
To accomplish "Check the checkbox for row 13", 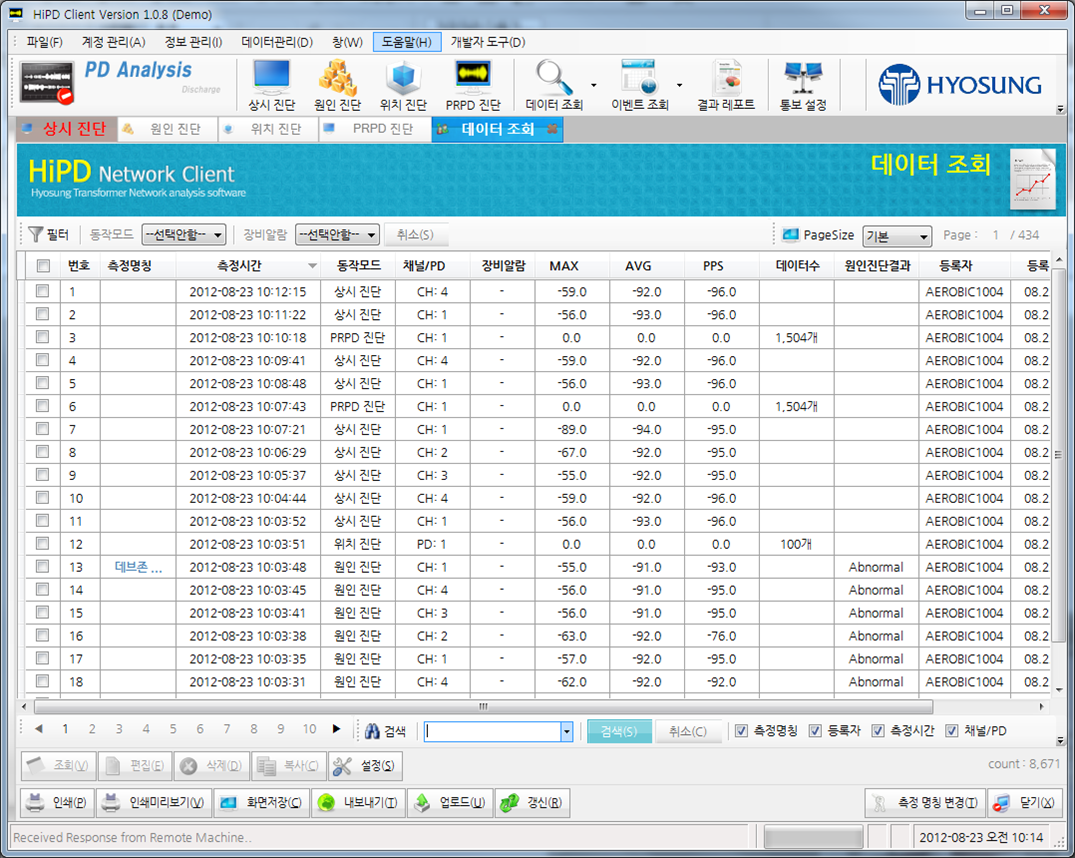I will [43, 567].
